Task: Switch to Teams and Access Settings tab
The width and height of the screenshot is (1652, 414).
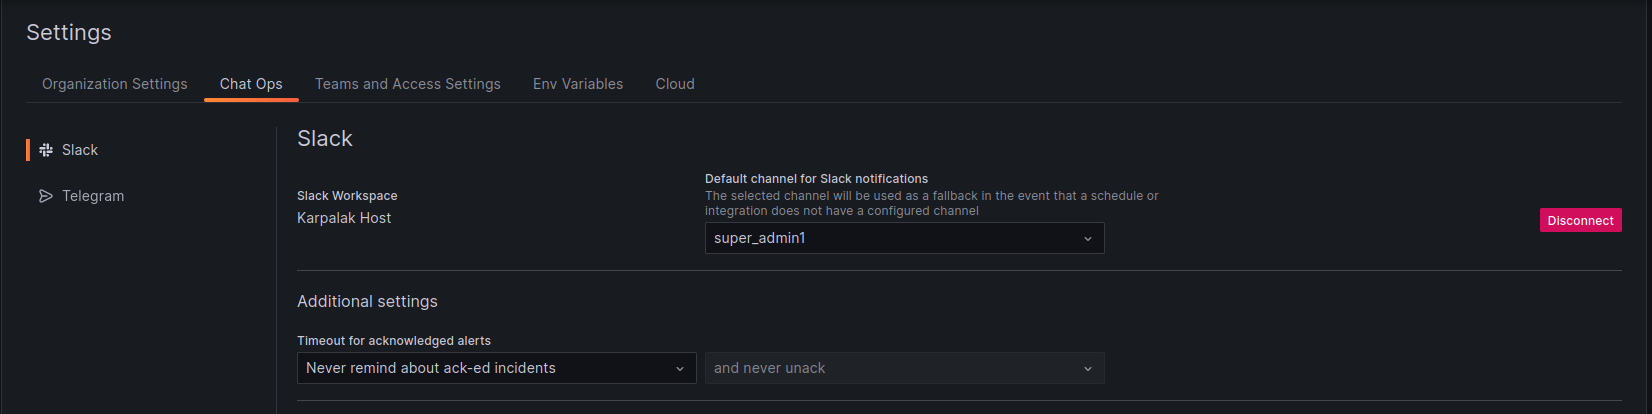Action: [x=408, y=84]
